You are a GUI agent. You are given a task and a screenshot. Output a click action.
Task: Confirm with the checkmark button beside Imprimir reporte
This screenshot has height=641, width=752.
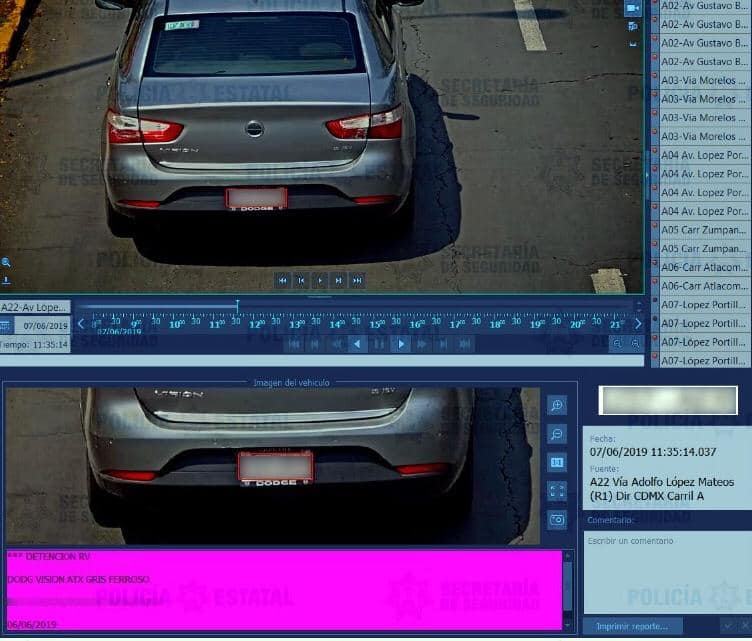click(x=727, y=626)
